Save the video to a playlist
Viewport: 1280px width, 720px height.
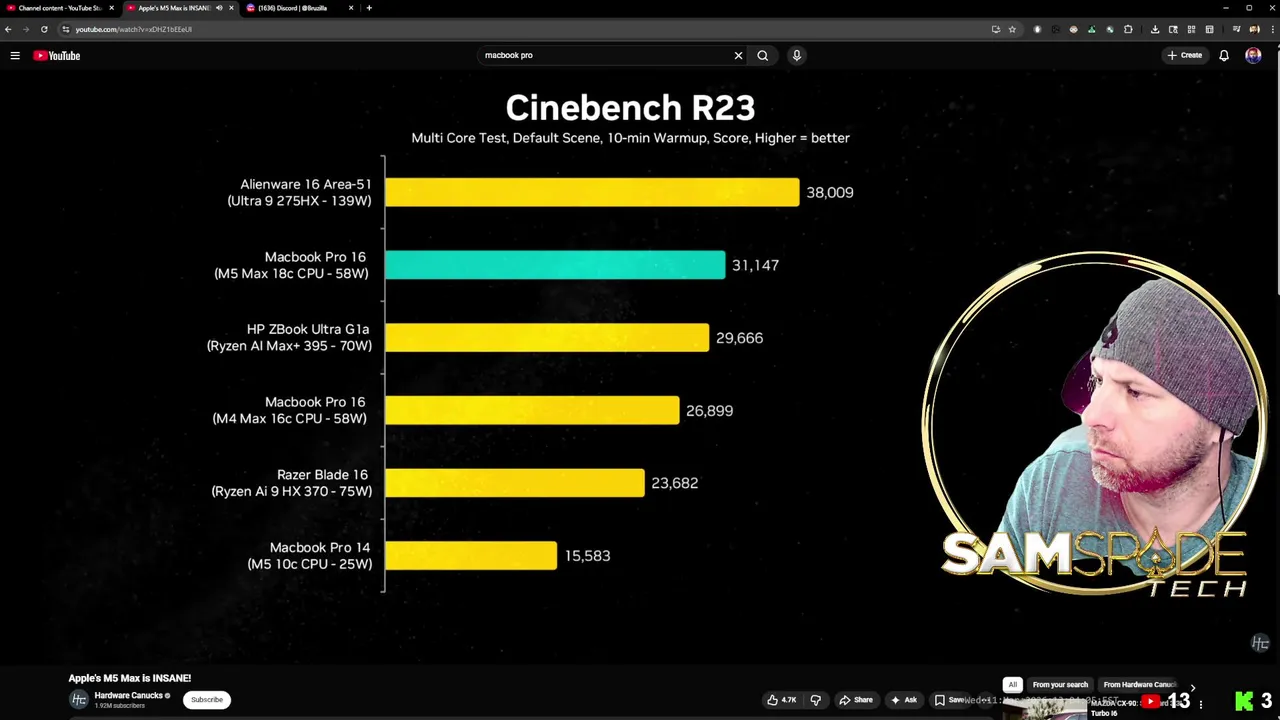[950, 700]
